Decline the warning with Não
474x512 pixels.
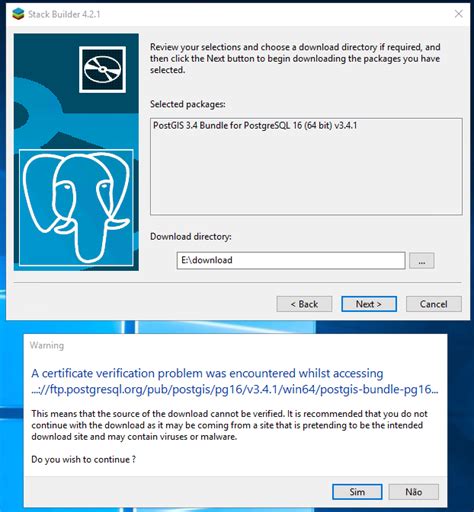[414, 492]
